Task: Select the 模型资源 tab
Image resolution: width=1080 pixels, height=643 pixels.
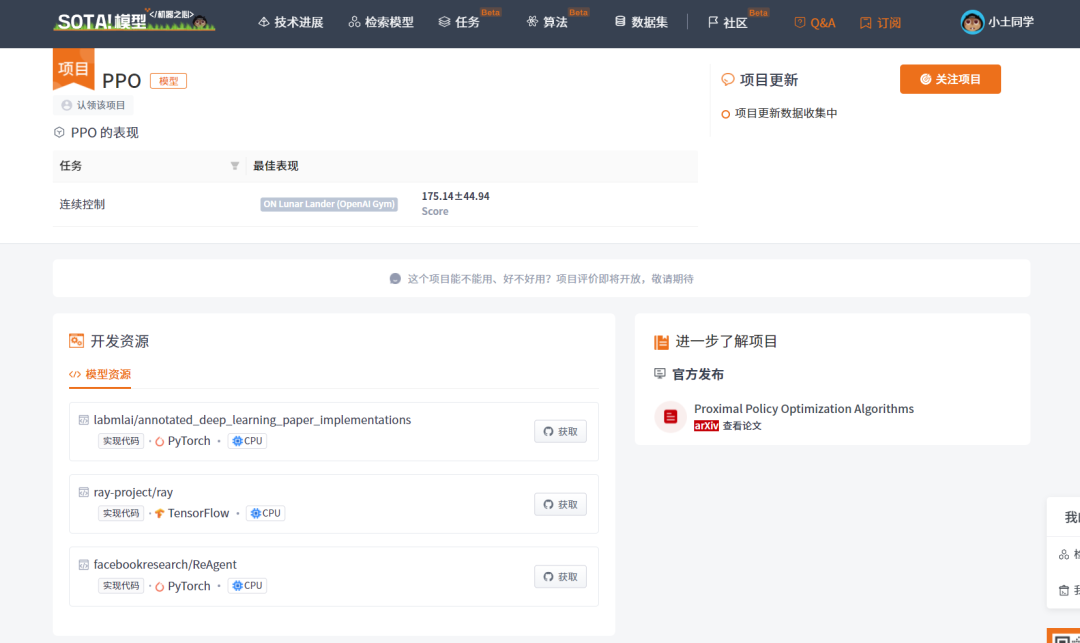Action: tap(100, 375)
